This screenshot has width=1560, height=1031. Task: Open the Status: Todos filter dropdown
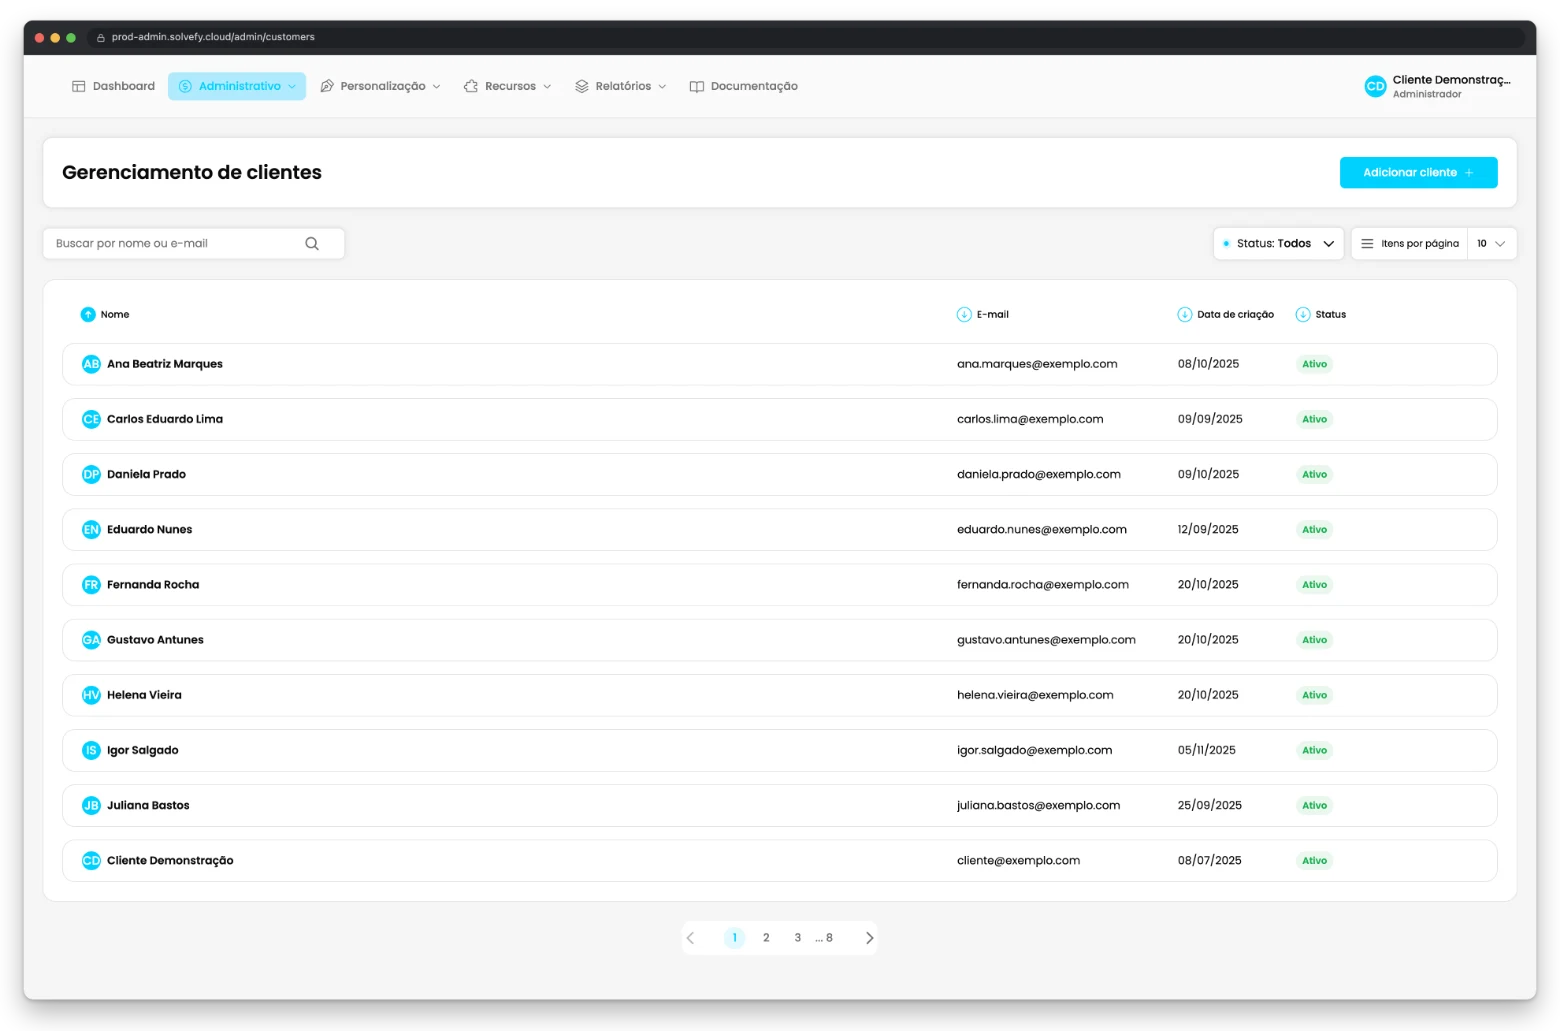[1278, 244]
